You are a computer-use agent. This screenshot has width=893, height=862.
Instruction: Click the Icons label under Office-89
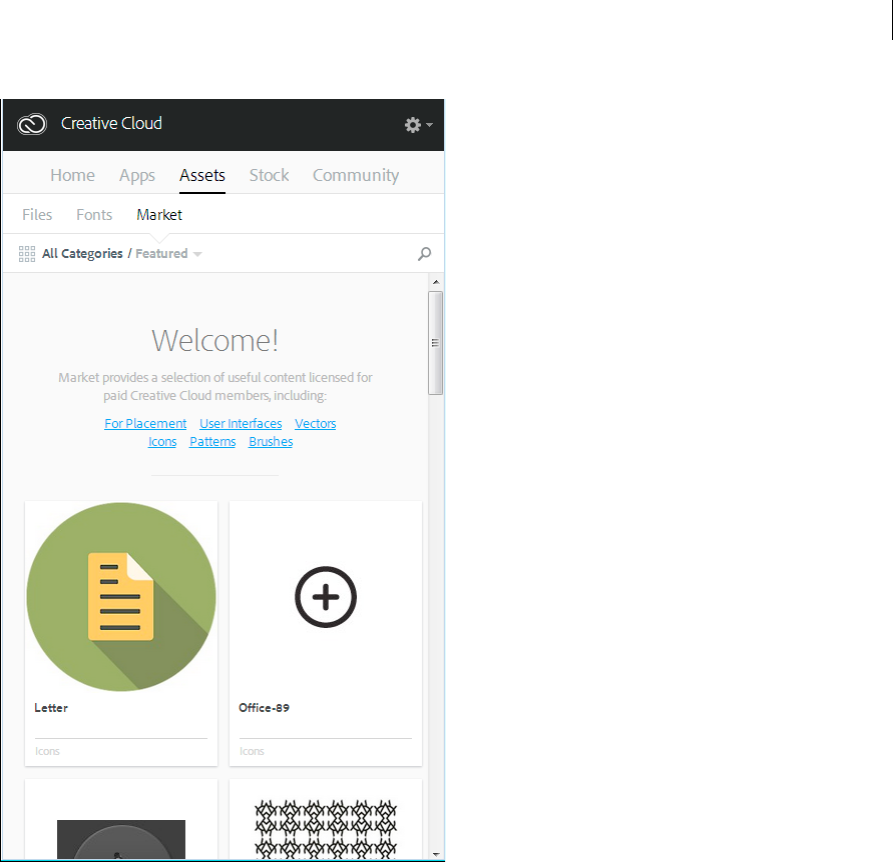(252, 751)
